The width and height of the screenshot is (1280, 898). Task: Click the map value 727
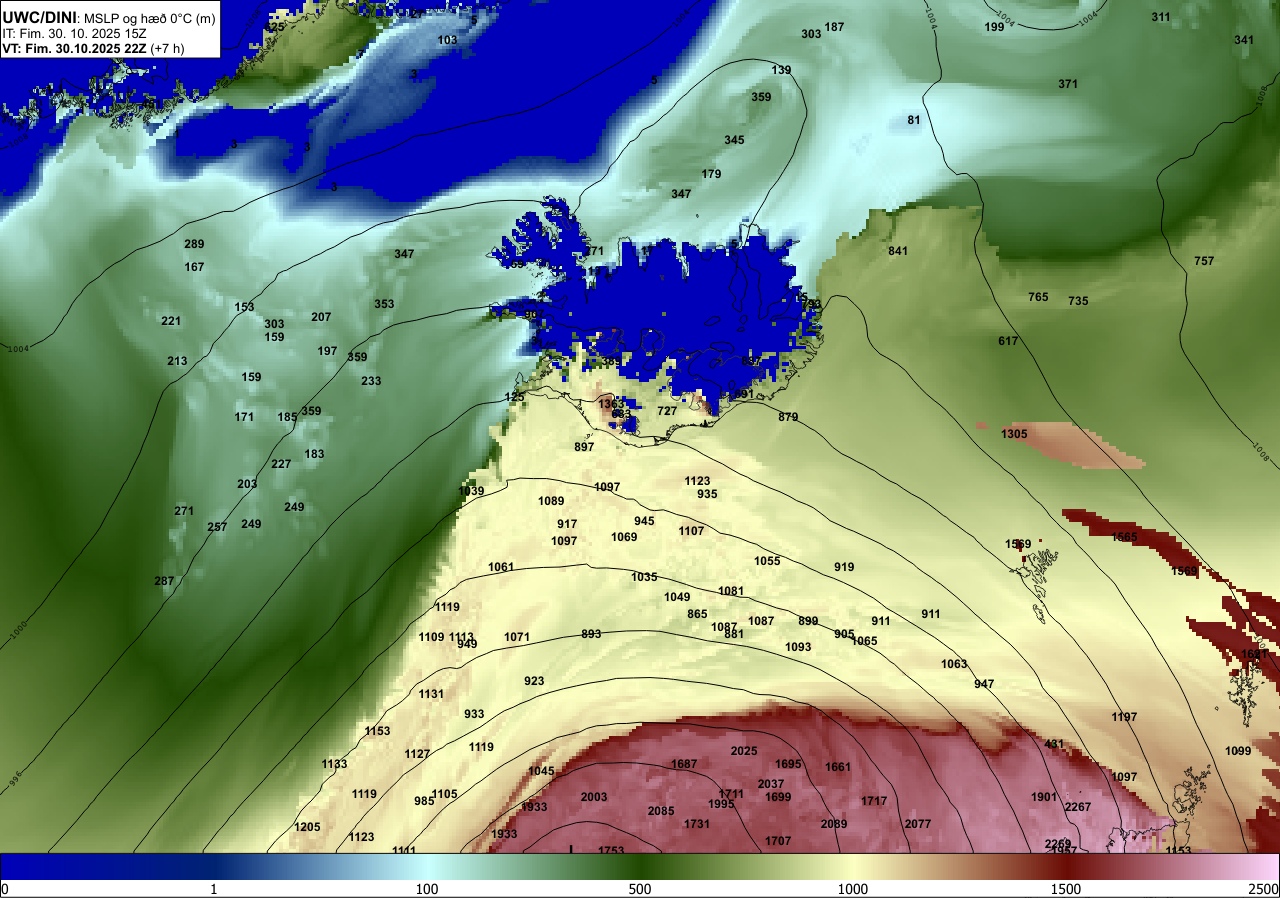tap(667, 411)
